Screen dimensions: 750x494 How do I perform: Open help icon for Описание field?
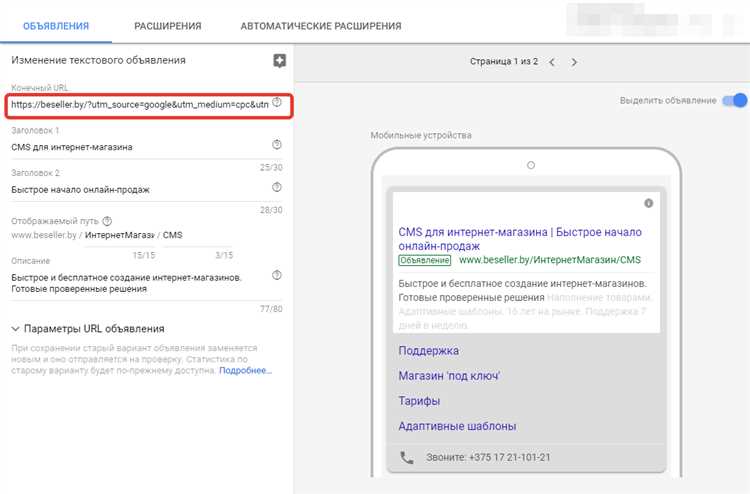(277, 275)
